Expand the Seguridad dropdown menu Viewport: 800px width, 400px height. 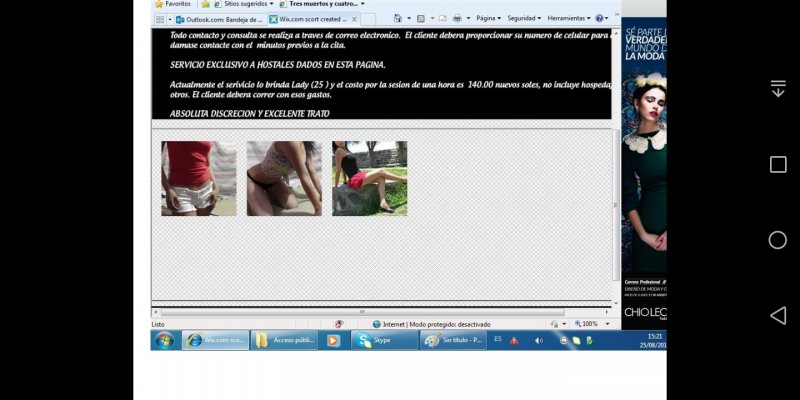coord(523,18)
